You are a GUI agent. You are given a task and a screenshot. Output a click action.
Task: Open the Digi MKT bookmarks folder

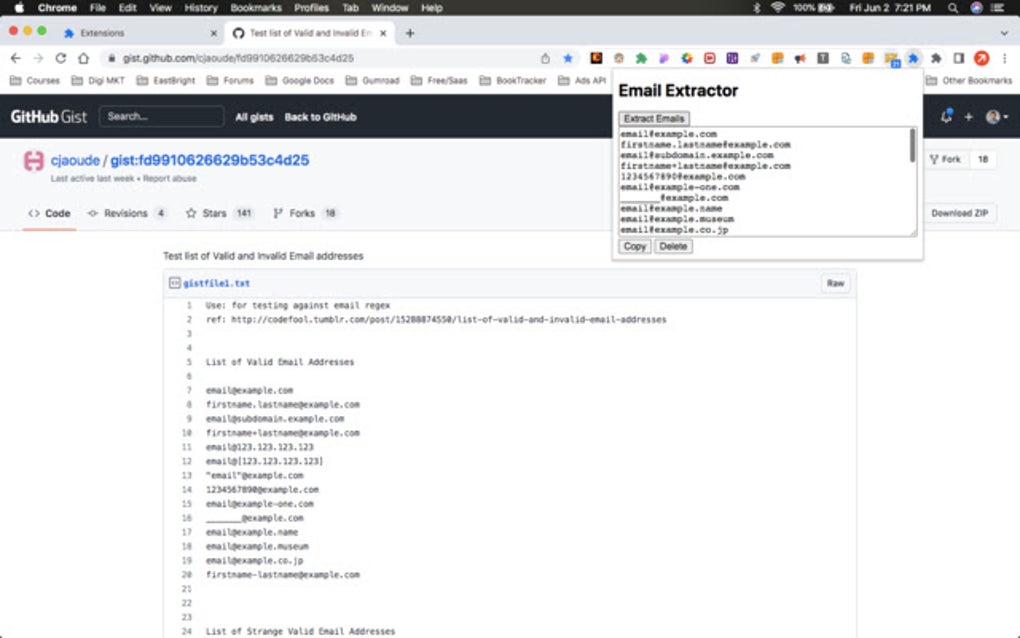[98, 81]
